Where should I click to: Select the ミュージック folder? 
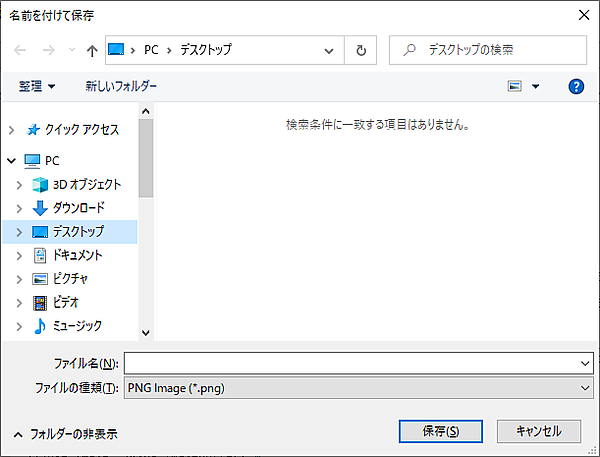point(77,326)
